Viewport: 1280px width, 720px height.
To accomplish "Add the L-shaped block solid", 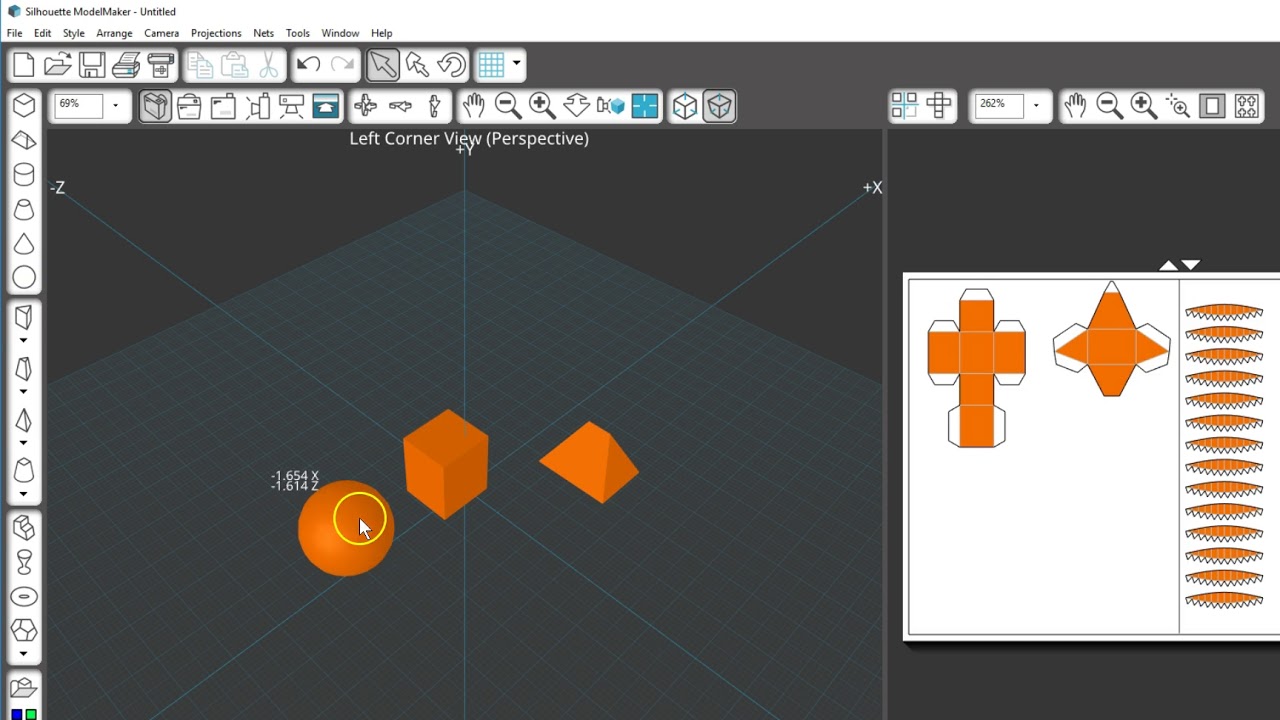I will (24, 528).
